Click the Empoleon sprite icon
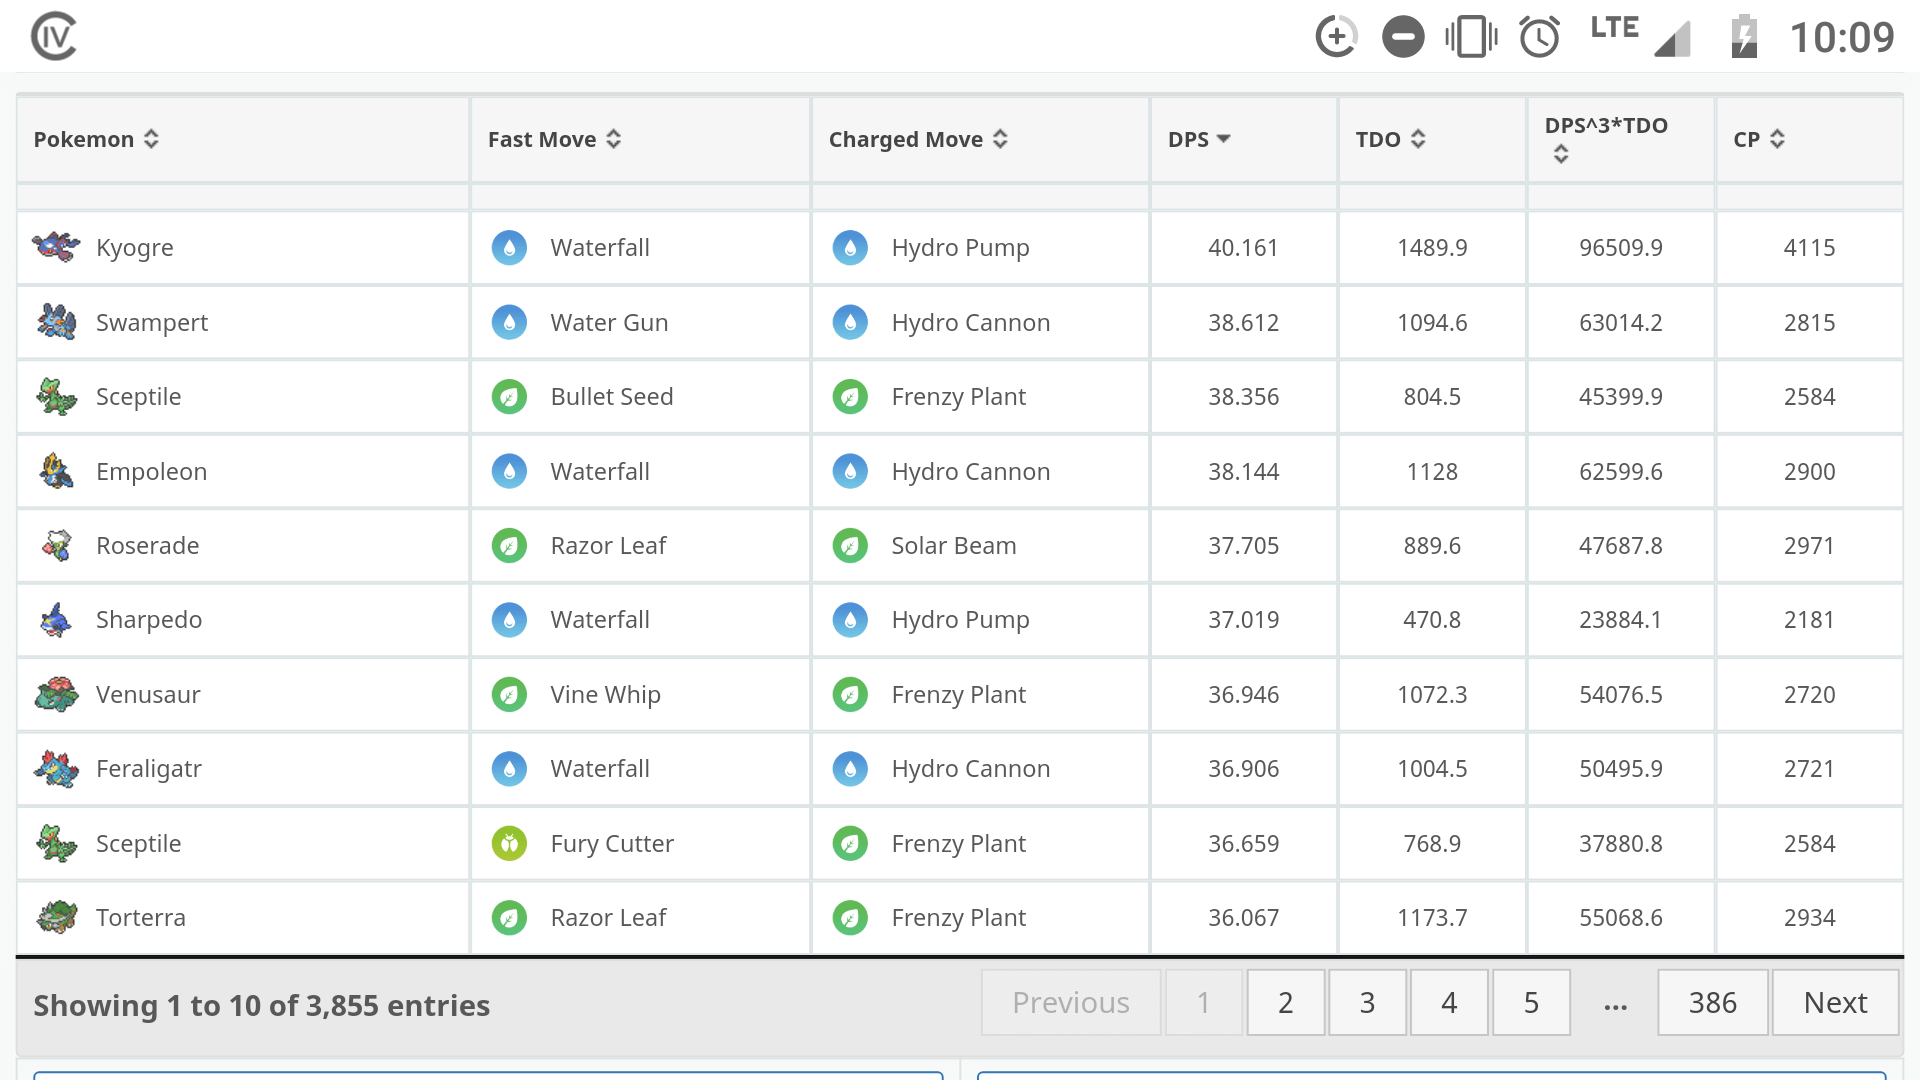The height and width of the screenshot is (1080, 1920). [x=56, y=471]
